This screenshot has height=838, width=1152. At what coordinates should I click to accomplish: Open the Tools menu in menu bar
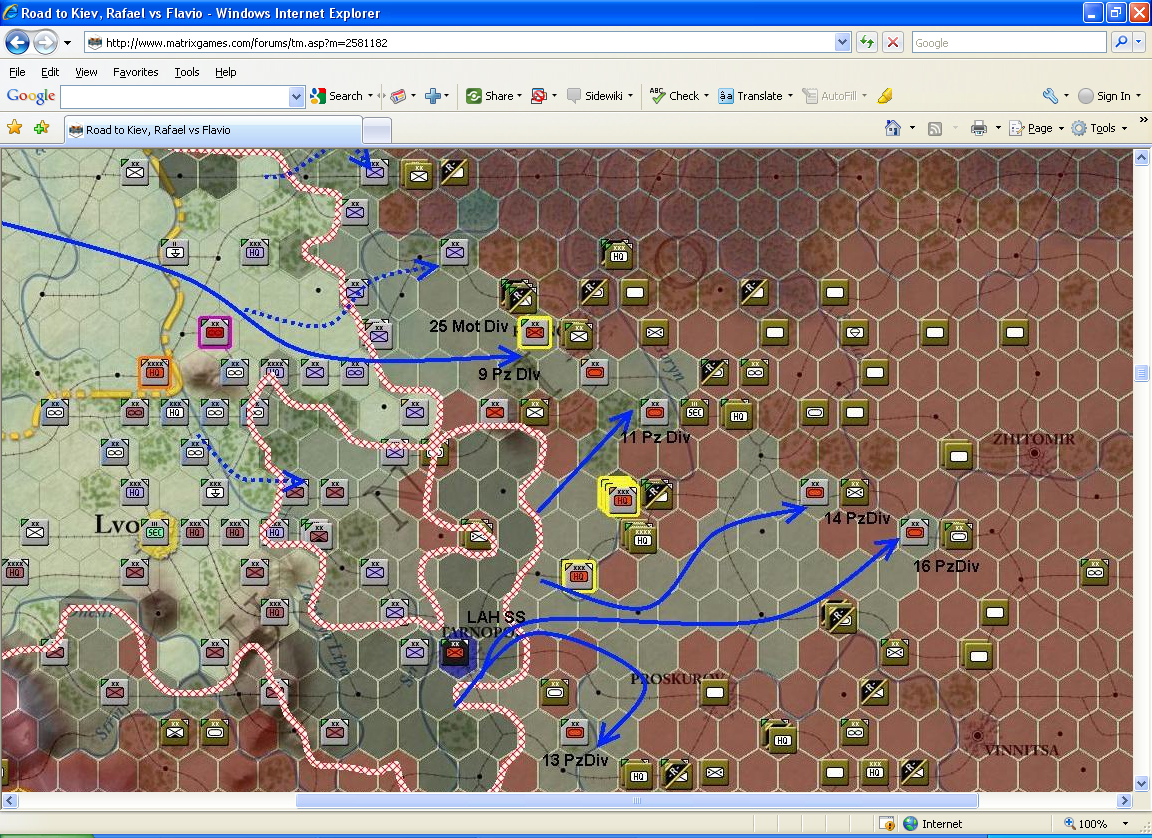(187, 72)
